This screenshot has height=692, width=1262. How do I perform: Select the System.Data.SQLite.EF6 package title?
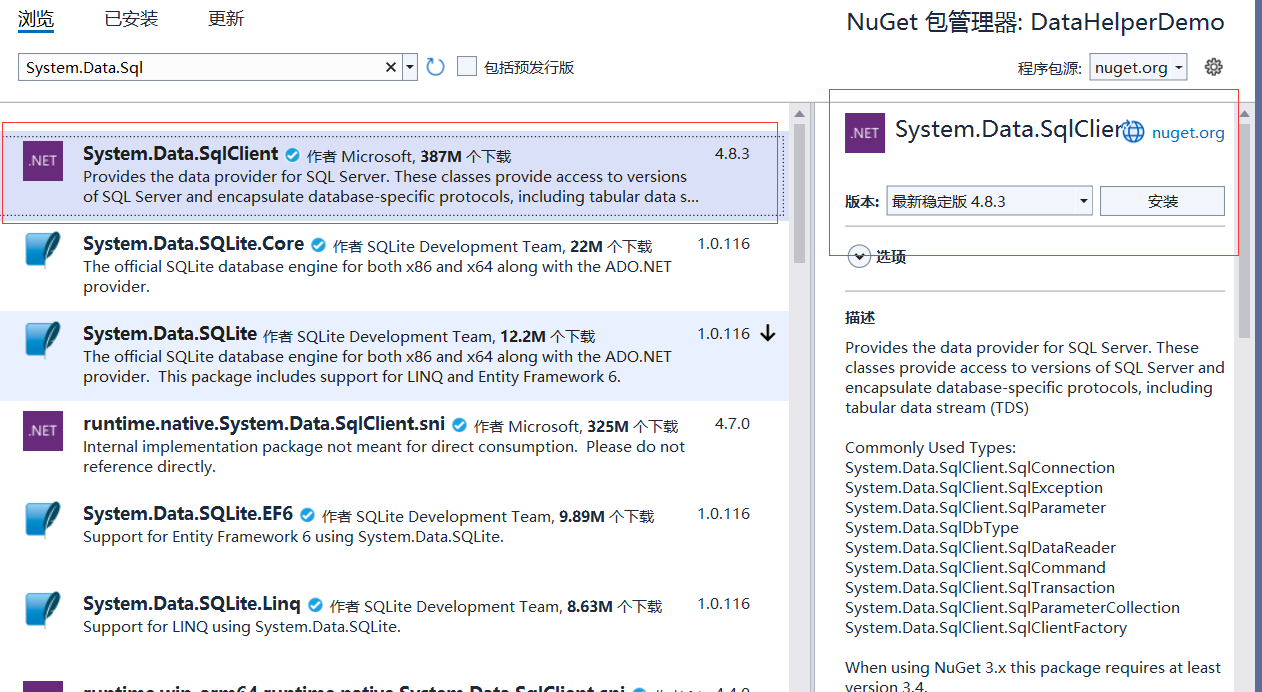[x=188, y=514]
